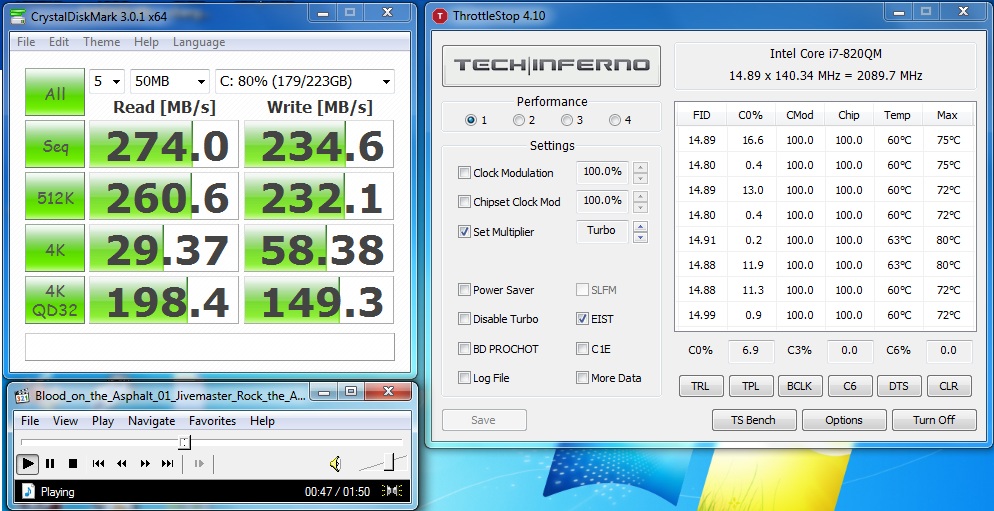Increase the Clock Modulation percentage stepper
Screen dimensions: 994x511
point(641,168)
